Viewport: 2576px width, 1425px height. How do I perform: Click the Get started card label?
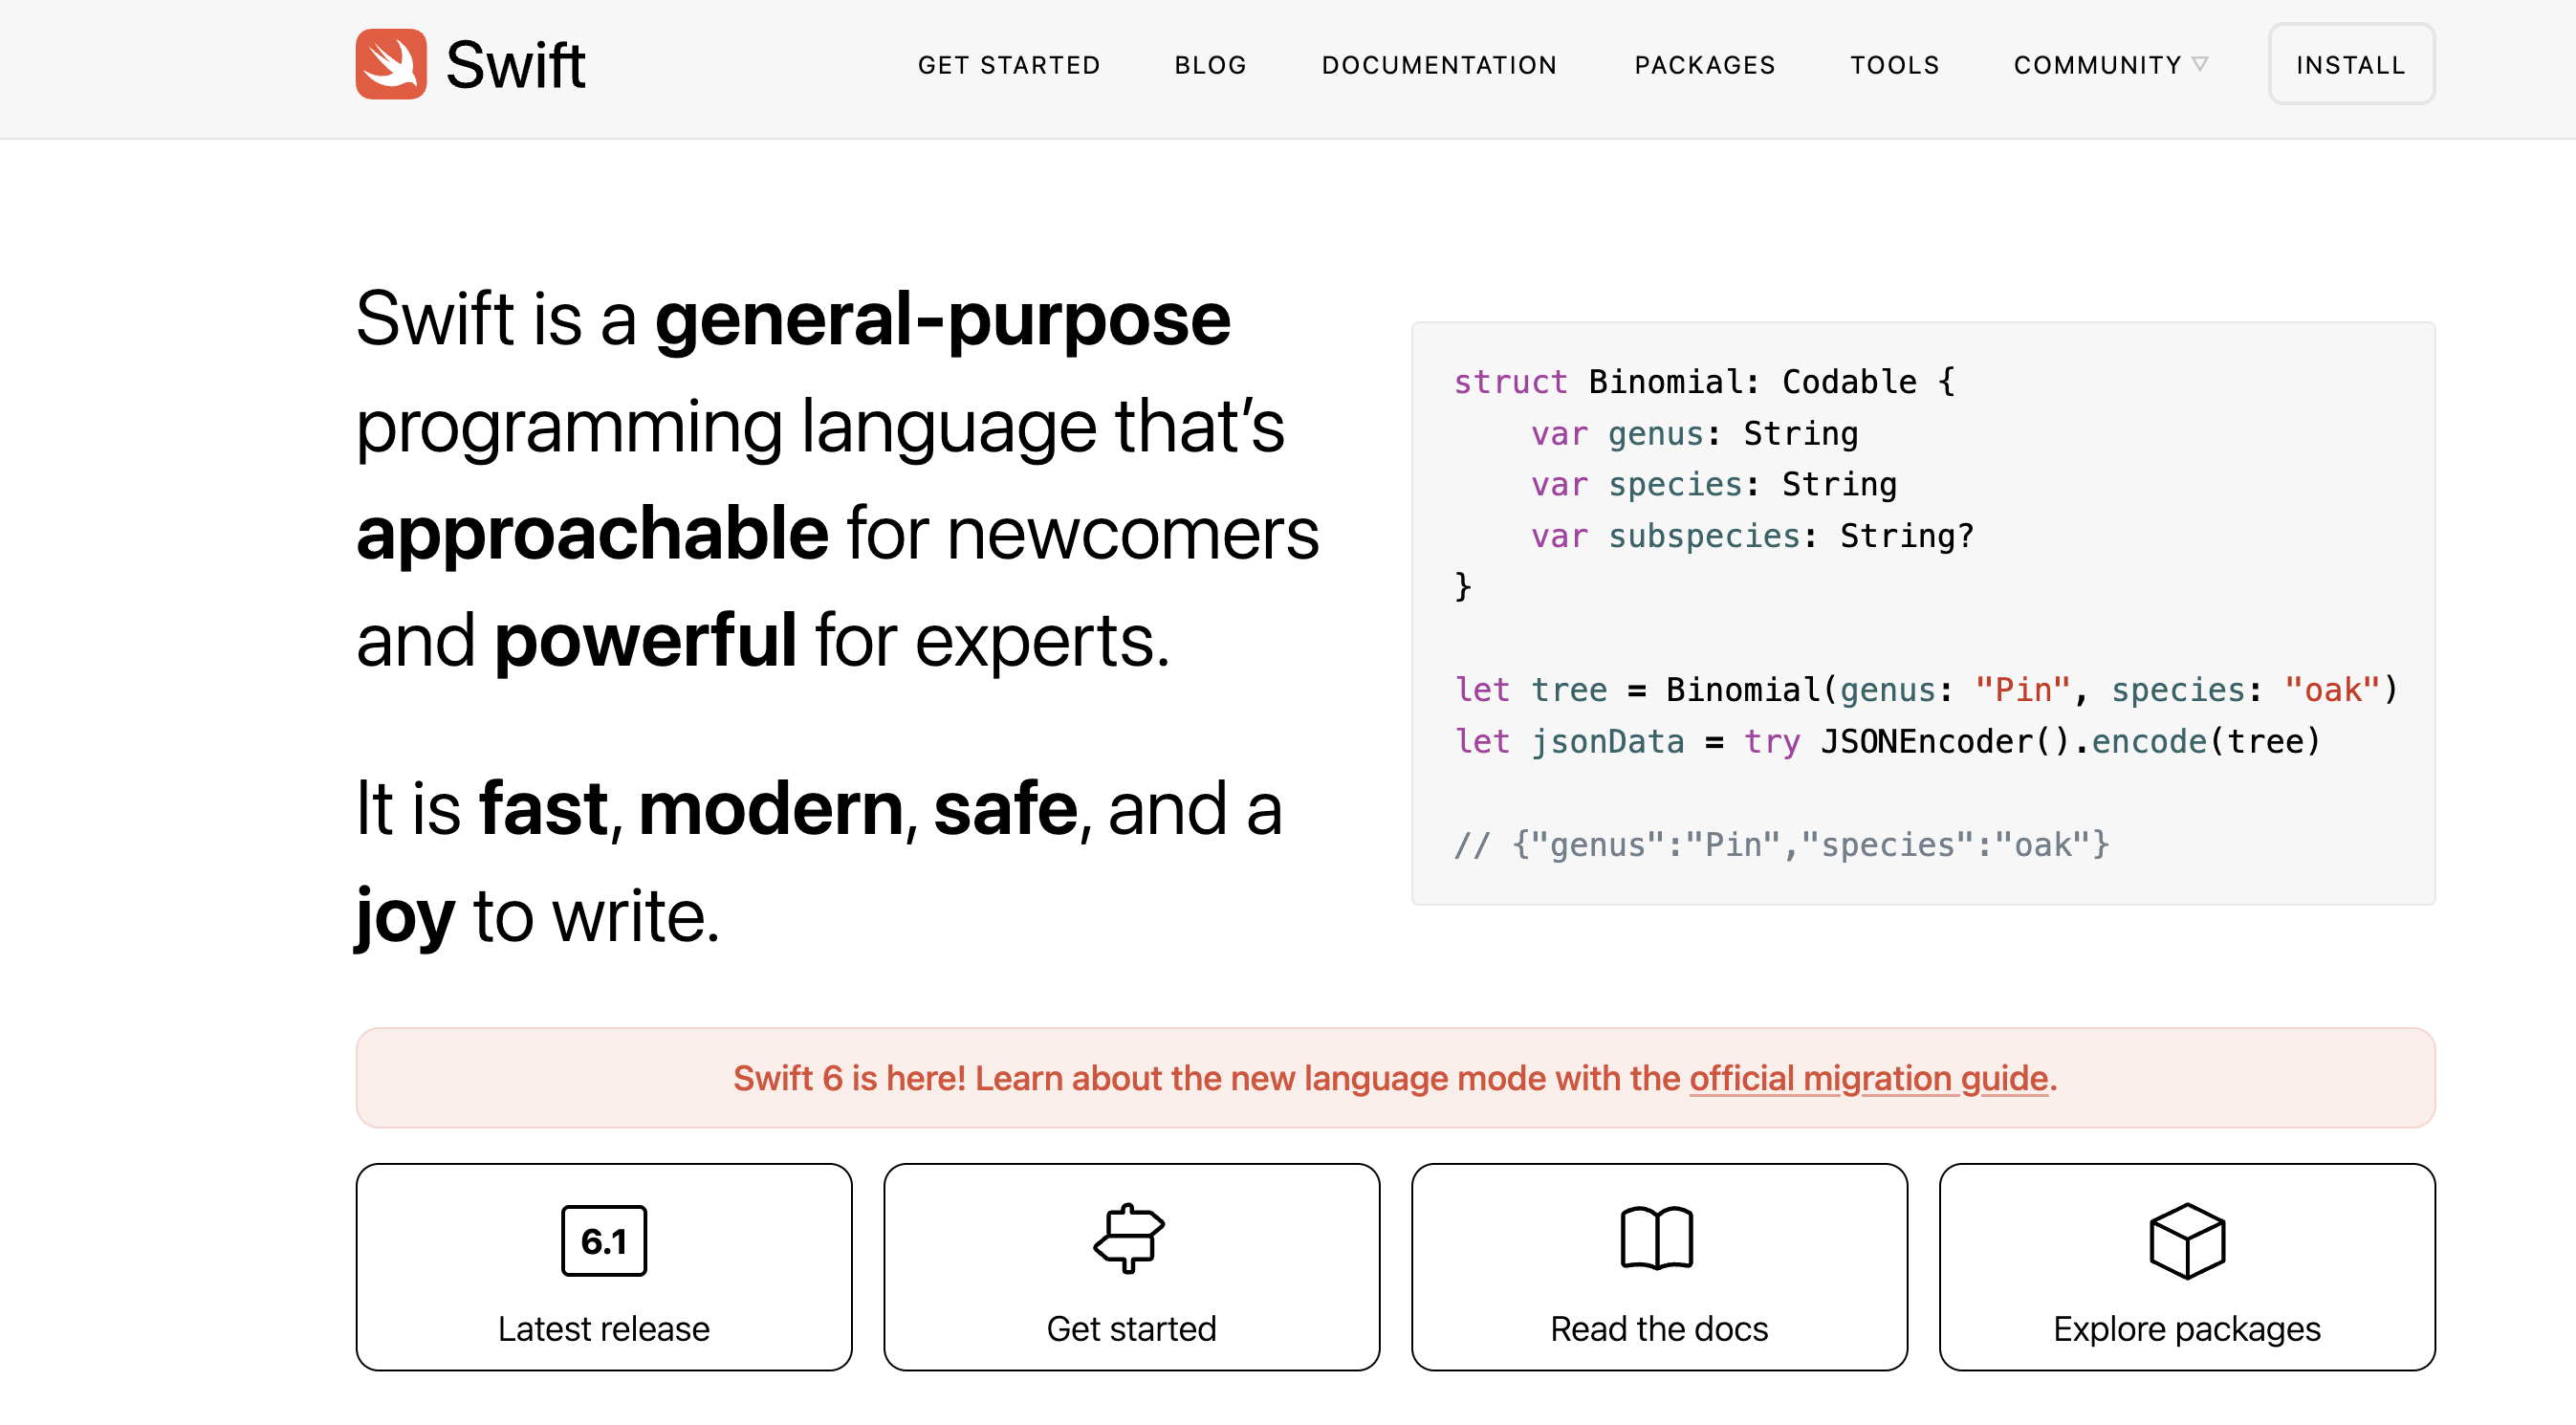coord(1131,1328)
